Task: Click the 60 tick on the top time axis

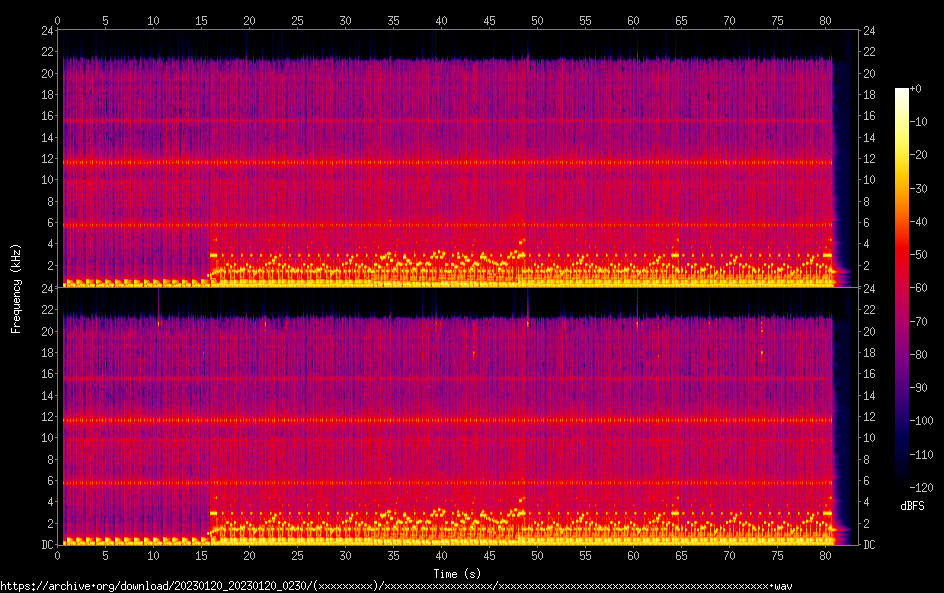Action: 633,20
